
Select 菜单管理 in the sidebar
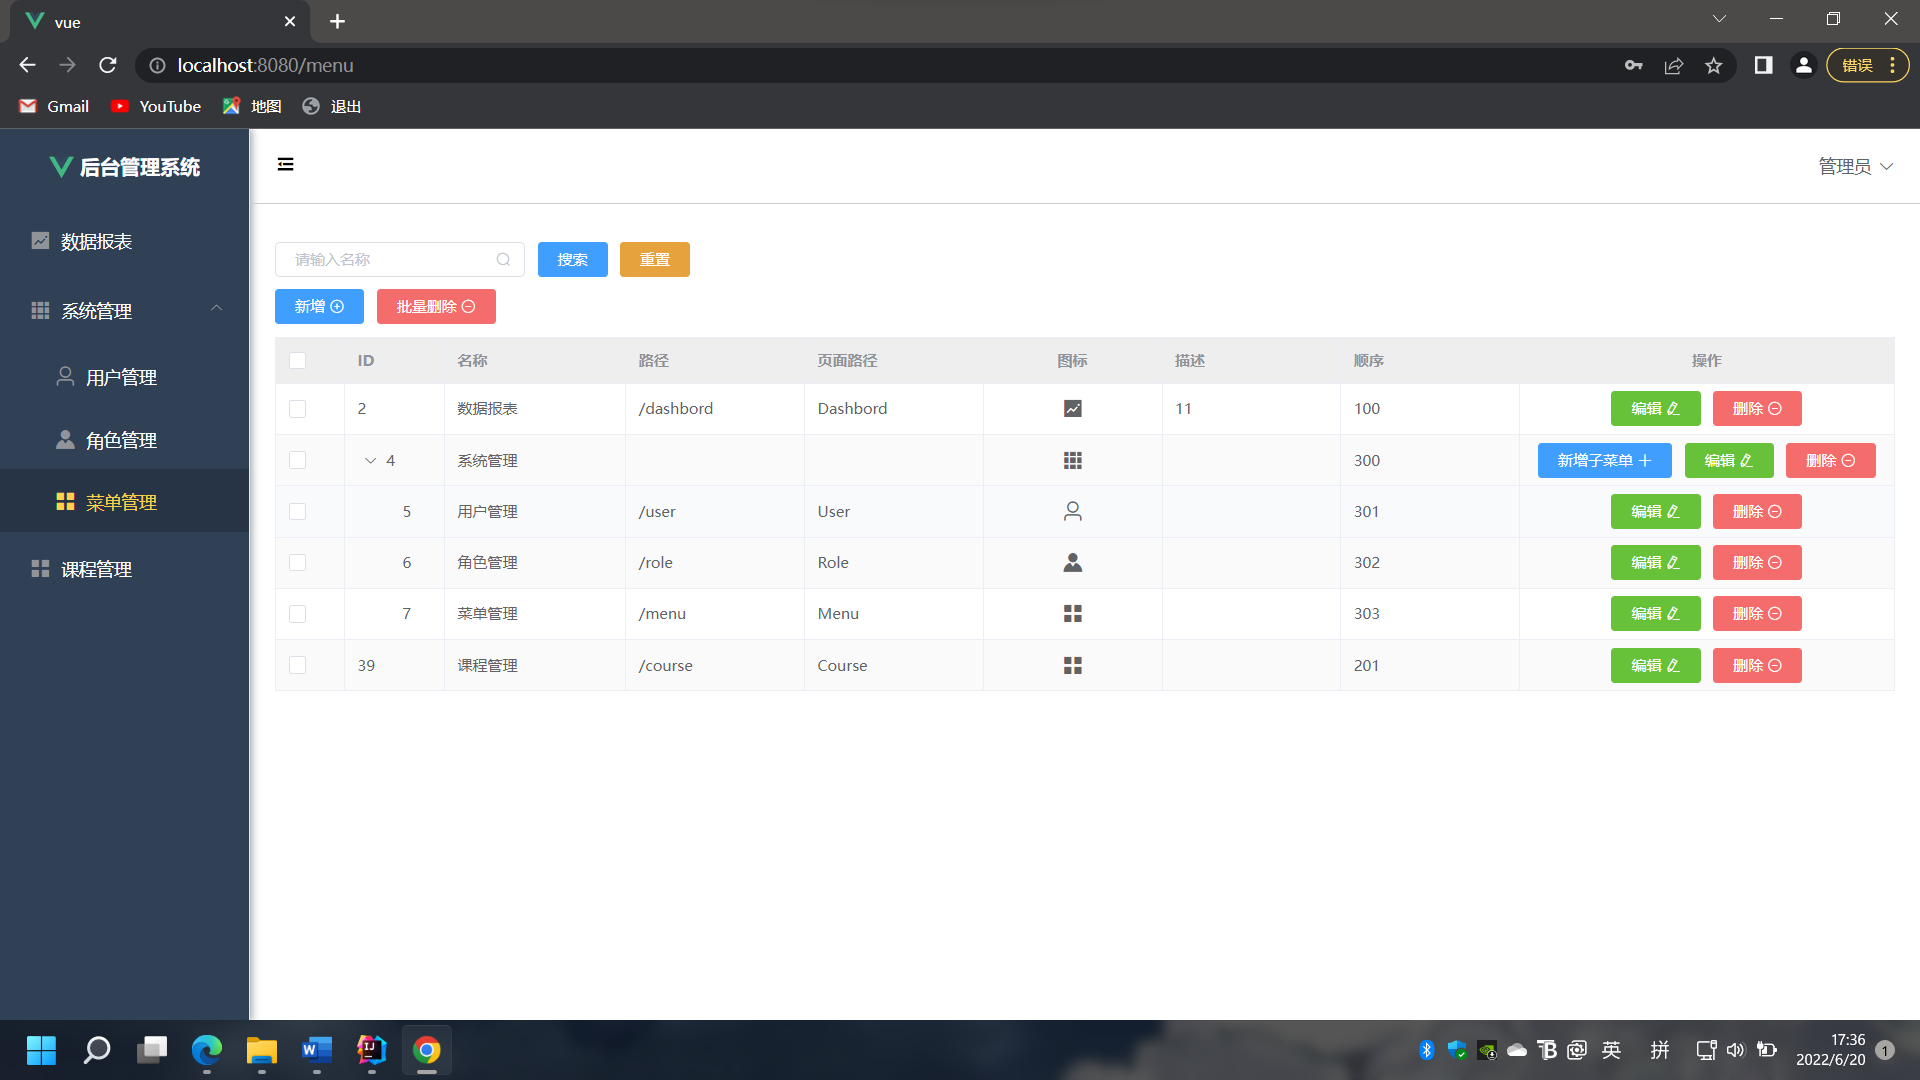point(124,502)
